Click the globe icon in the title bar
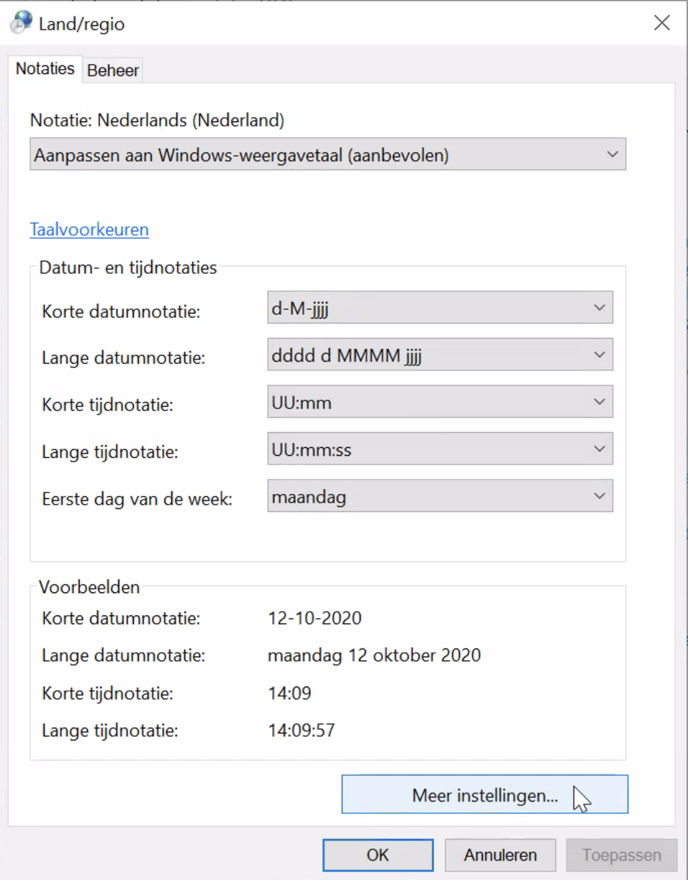 point(20,23)
